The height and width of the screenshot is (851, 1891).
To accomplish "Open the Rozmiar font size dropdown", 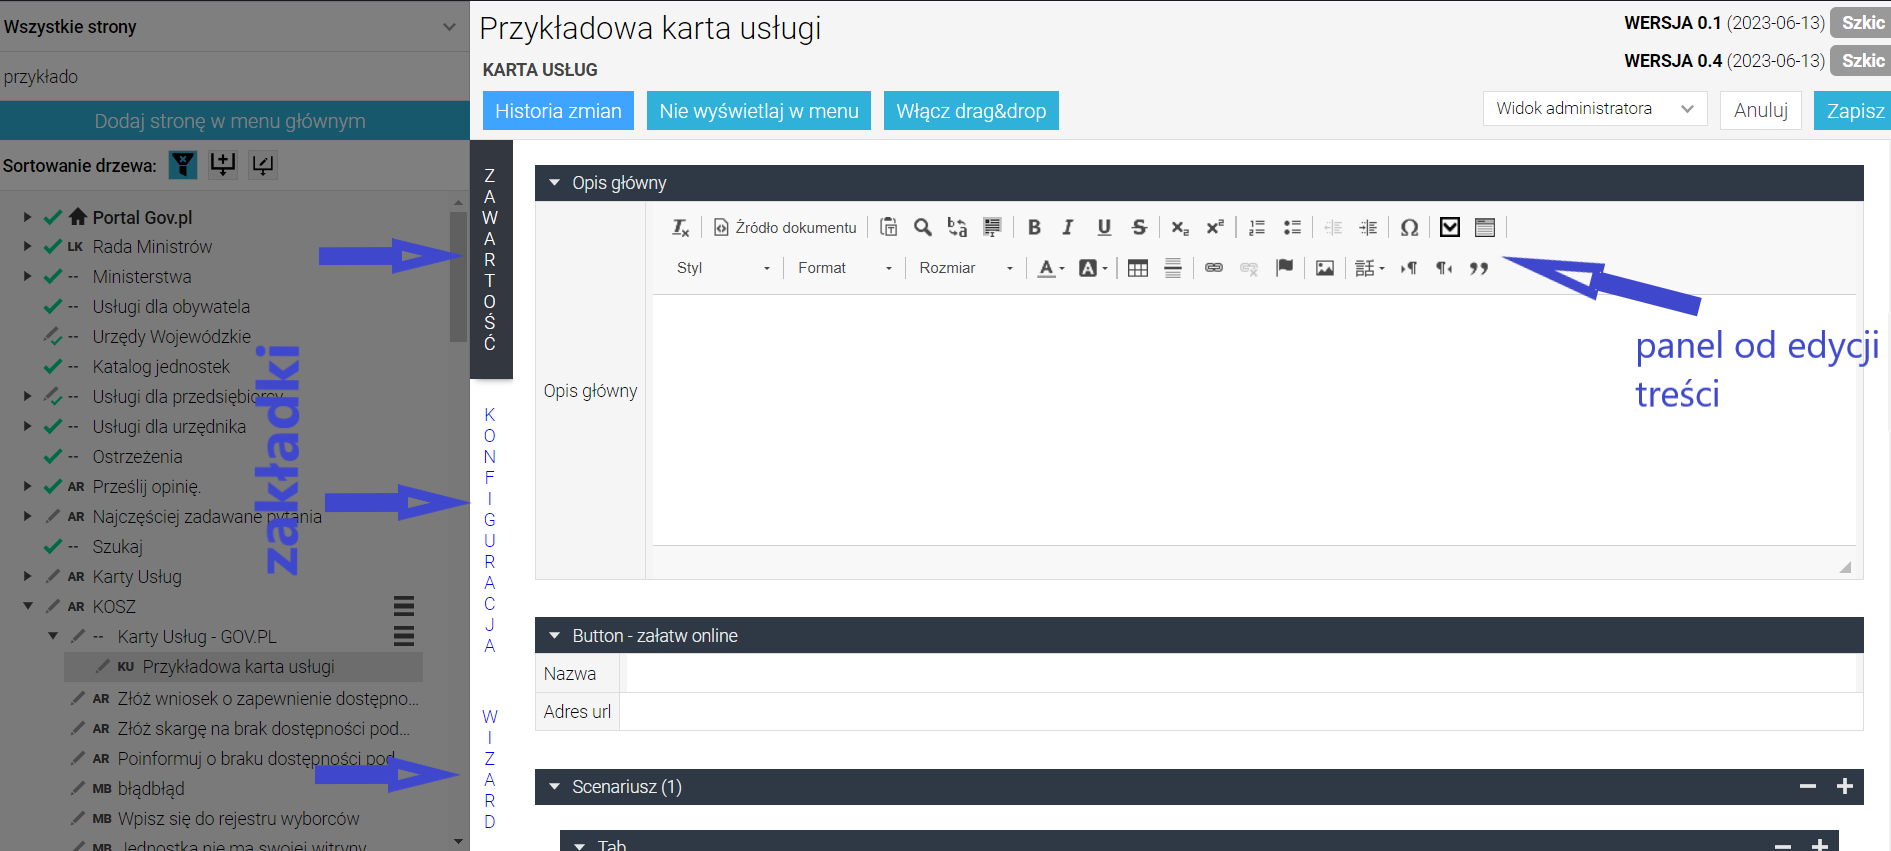I will point(967,268).
